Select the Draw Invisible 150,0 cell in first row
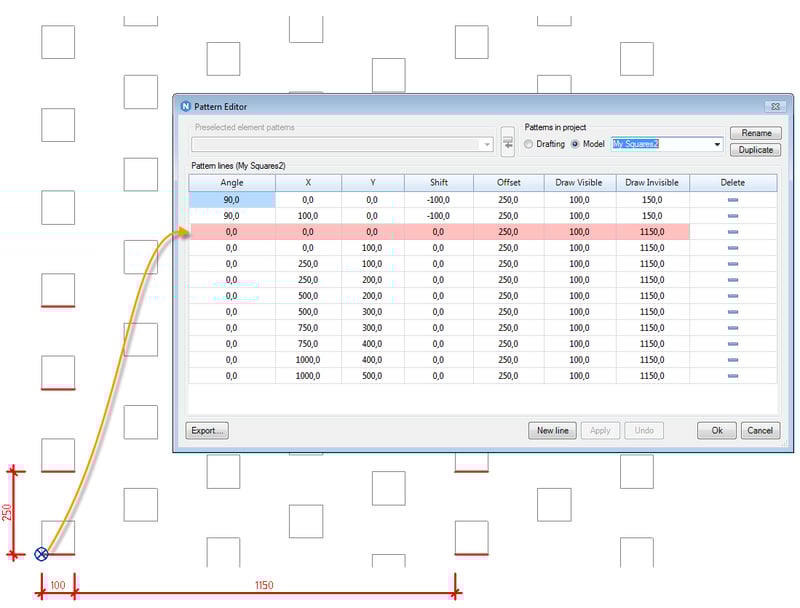800x608 pixels. coord(653,200)
